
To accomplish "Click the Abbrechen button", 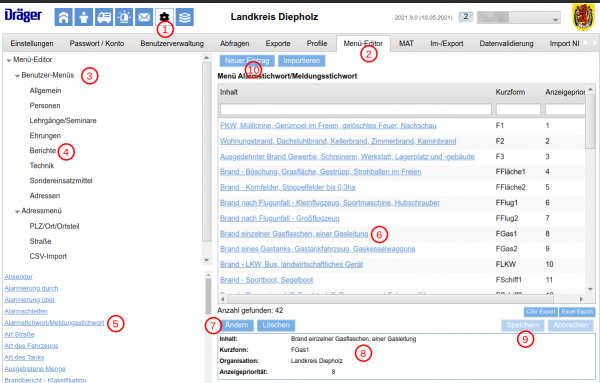I will [570, 325].
